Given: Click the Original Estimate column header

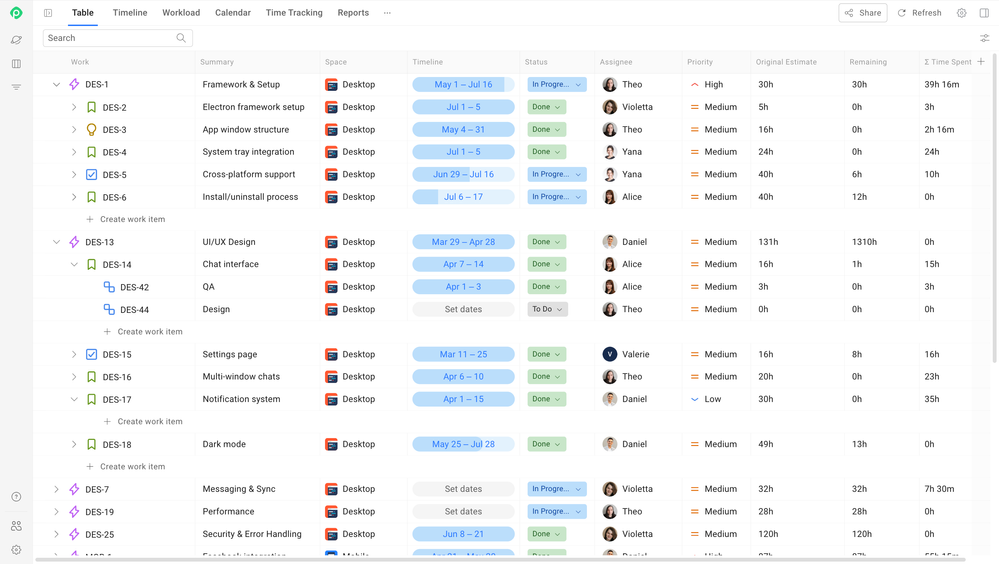Looking at the screenshot, I should tap(786, 62).
